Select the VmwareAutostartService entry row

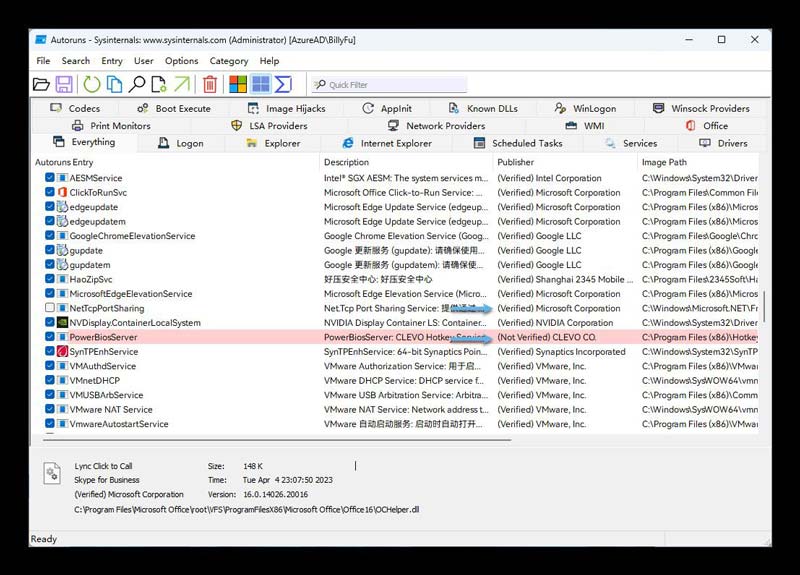pos(396,423)
